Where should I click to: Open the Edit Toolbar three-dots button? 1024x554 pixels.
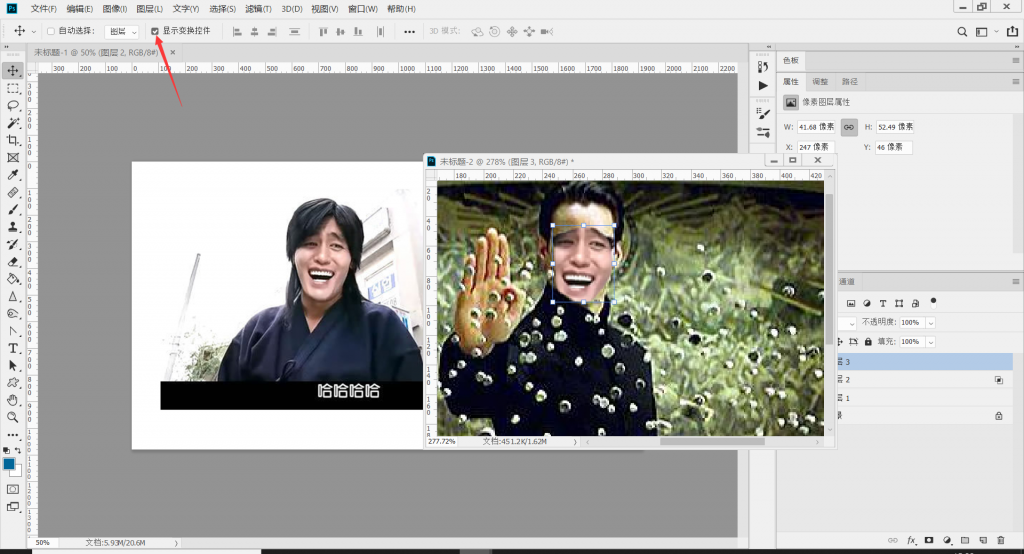coord(13,434)
